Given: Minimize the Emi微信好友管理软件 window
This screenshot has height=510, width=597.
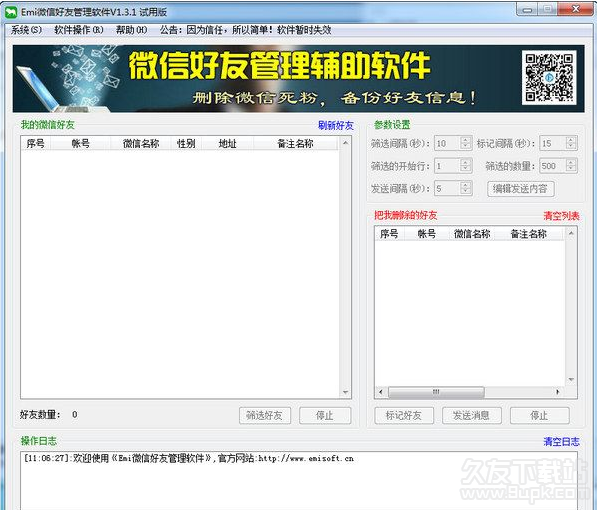Looking at the screenshot, I should click(x=527, y=10).
